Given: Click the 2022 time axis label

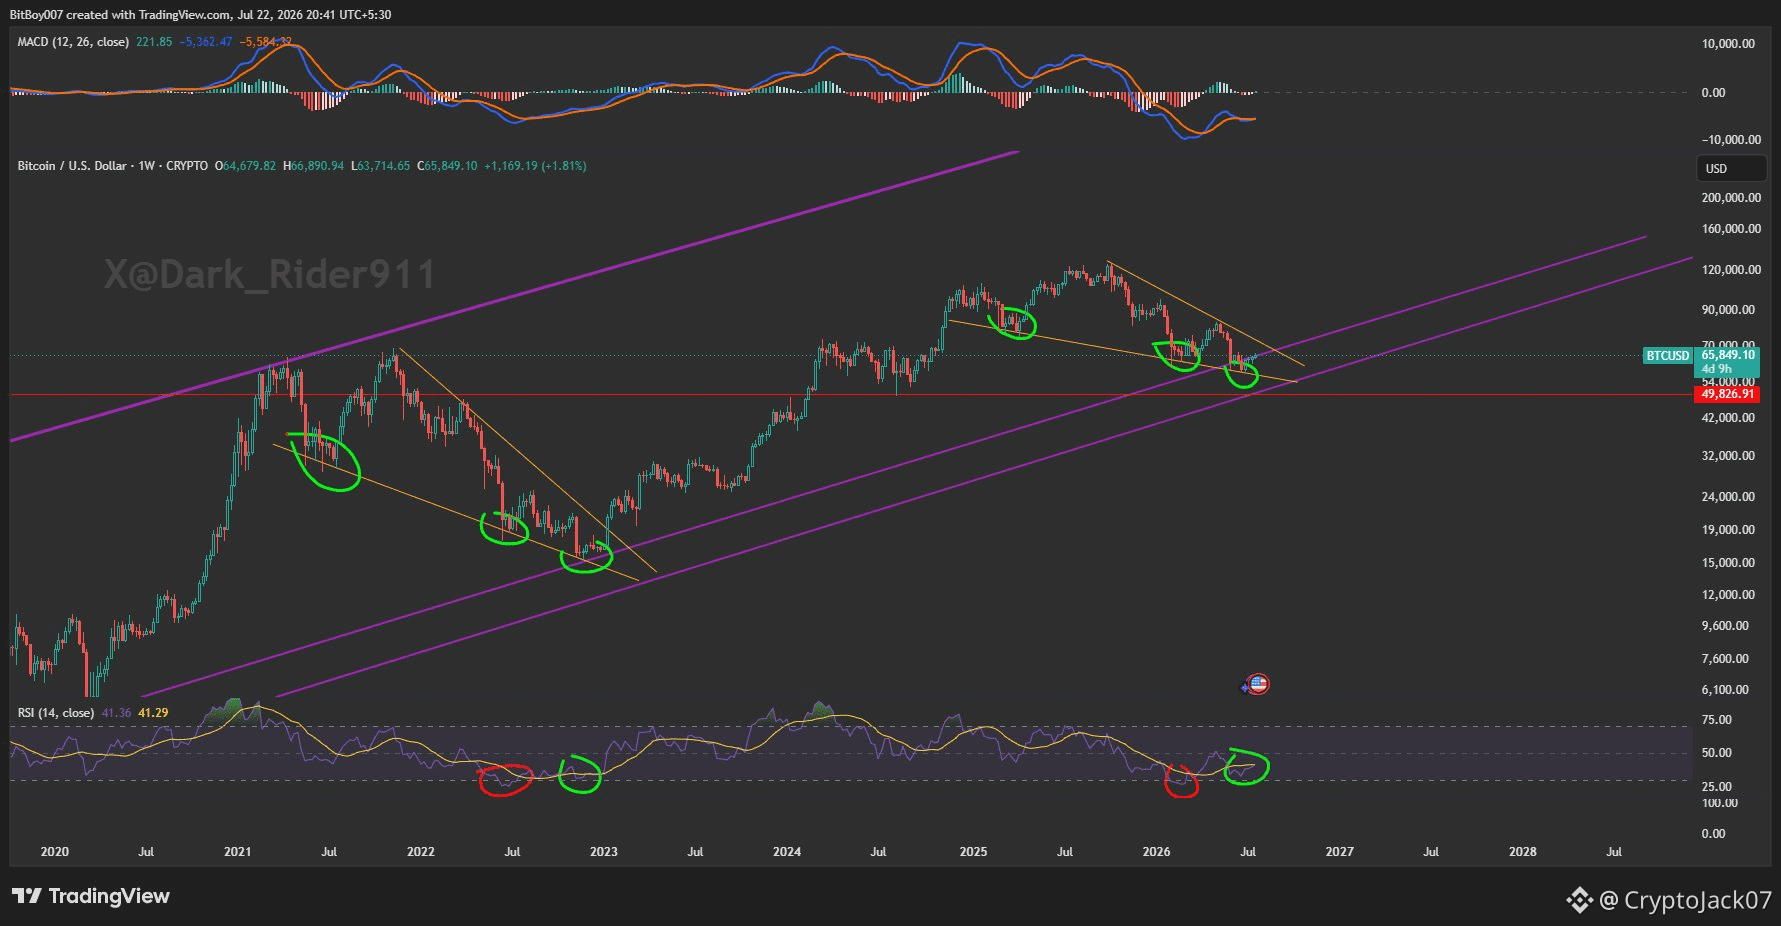Looking at the screenshot, I should (x=421, y=852).
